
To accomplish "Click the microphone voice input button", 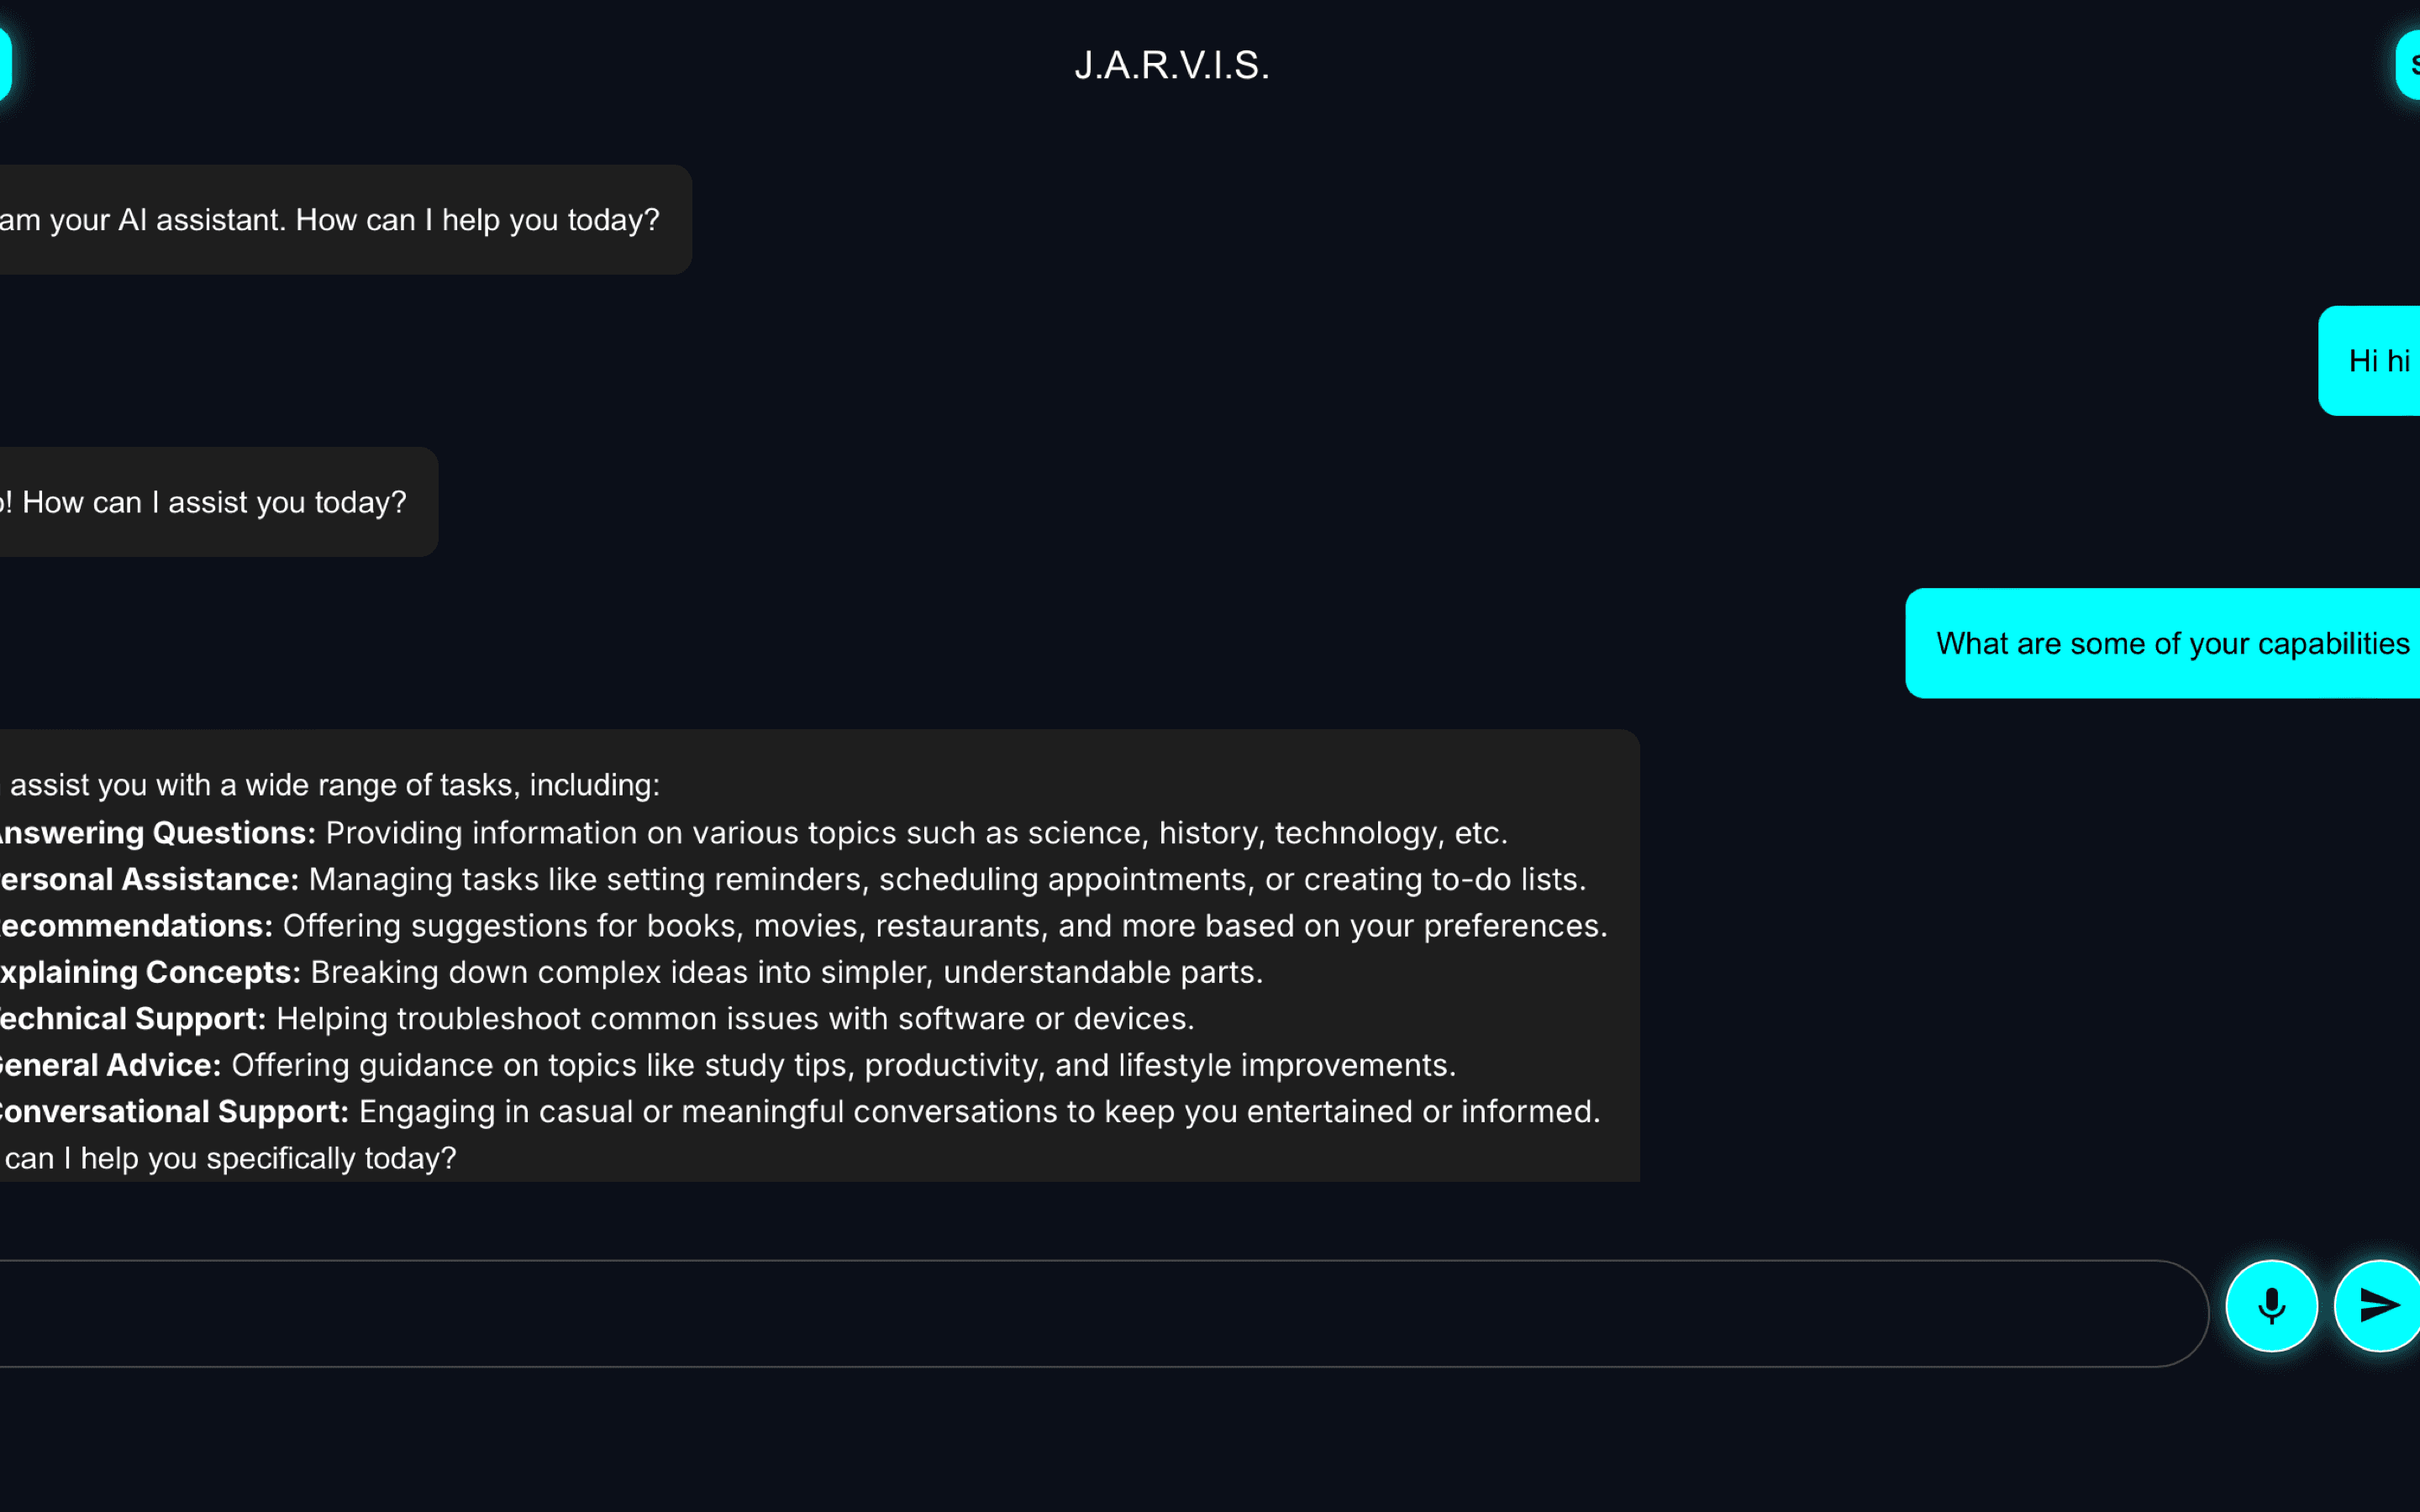I will [2271, 1306].
